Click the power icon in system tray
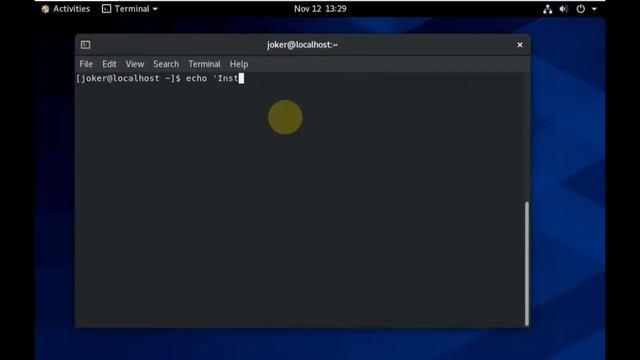This screenshot has height=360, width=640. click(580, 9)
